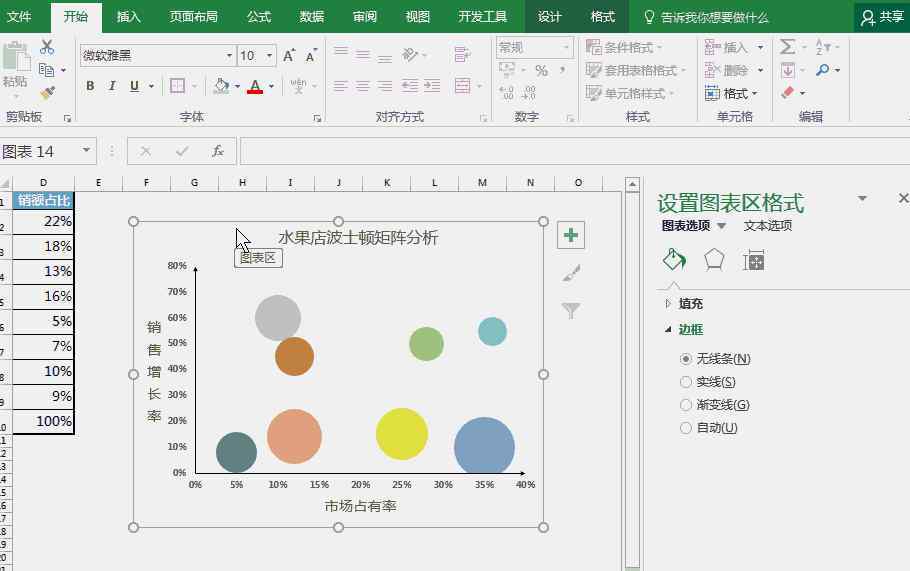Toggle Bold formatting

click(x=90, y=86)
